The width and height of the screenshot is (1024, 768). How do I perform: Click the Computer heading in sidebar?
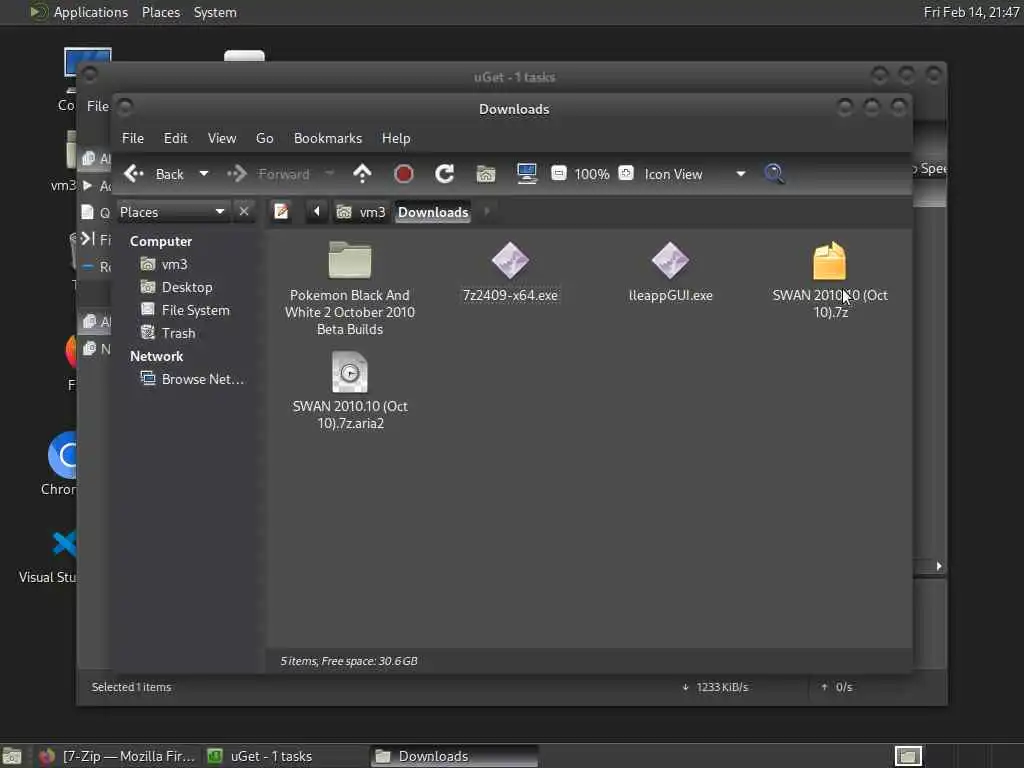point(161,241)
